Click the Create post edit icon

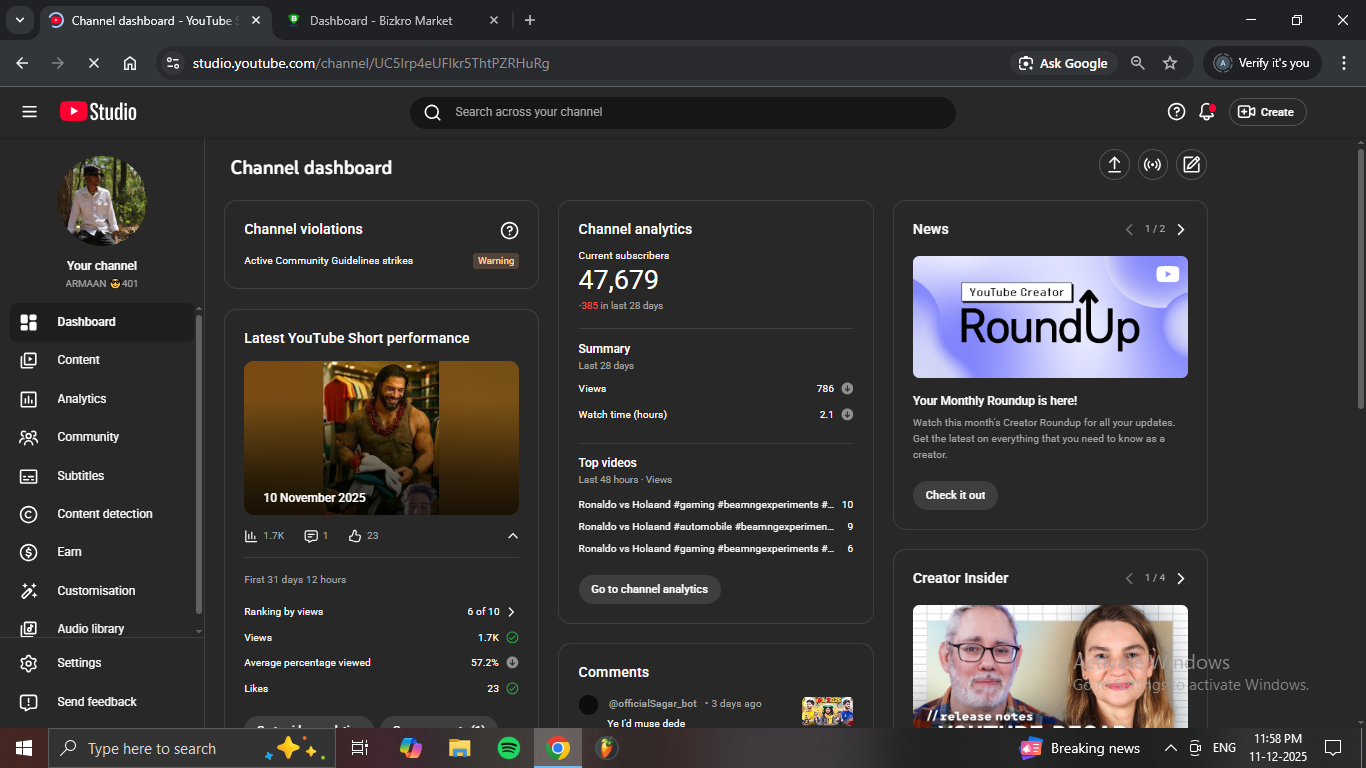pyautogui.click(x=1191, y=165)
